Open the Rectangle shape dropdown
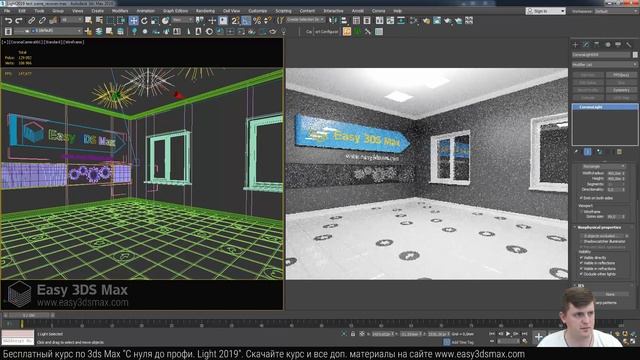This screenshot has width=640, height=360. click(603, 166)
